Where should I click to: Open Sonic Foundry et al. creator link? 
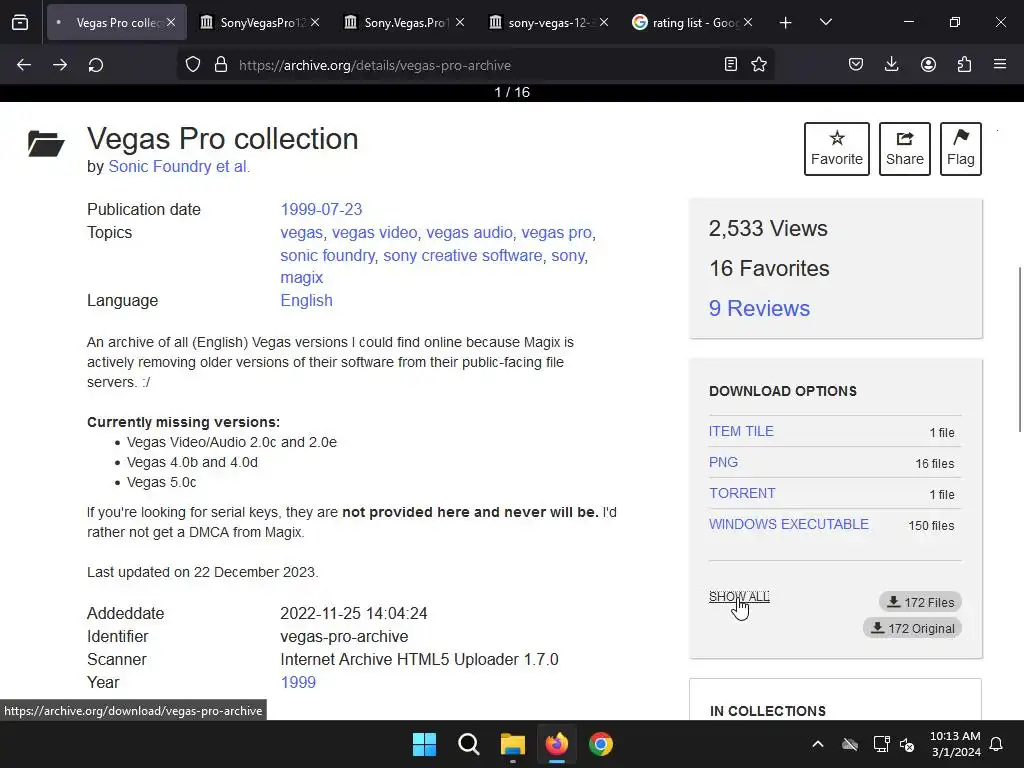(x=179, y=167)
